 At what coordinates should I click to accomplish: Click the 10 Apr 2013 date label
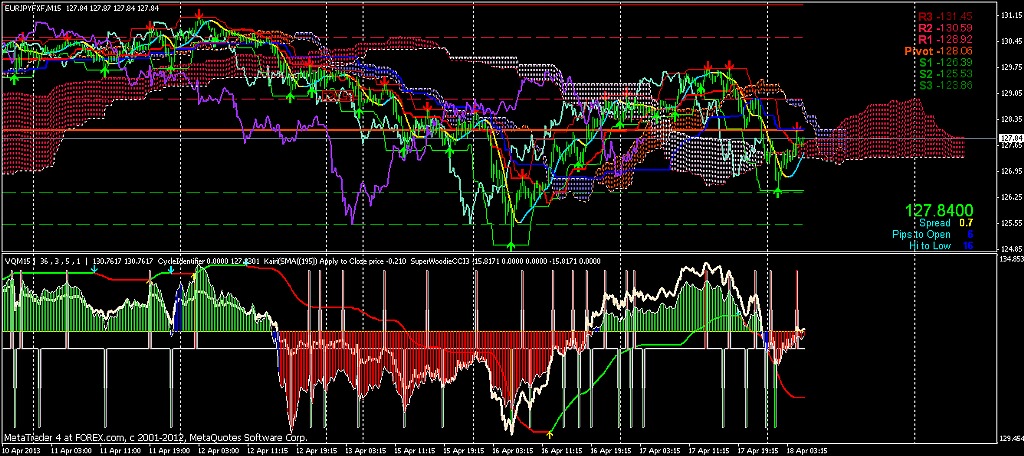click(x=20, y=450)
